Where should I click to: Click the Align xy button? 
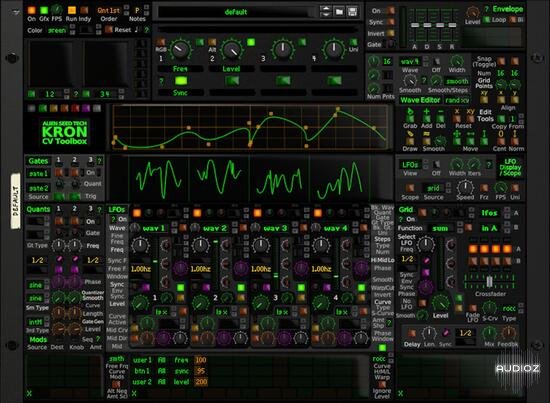coord(484,100)
